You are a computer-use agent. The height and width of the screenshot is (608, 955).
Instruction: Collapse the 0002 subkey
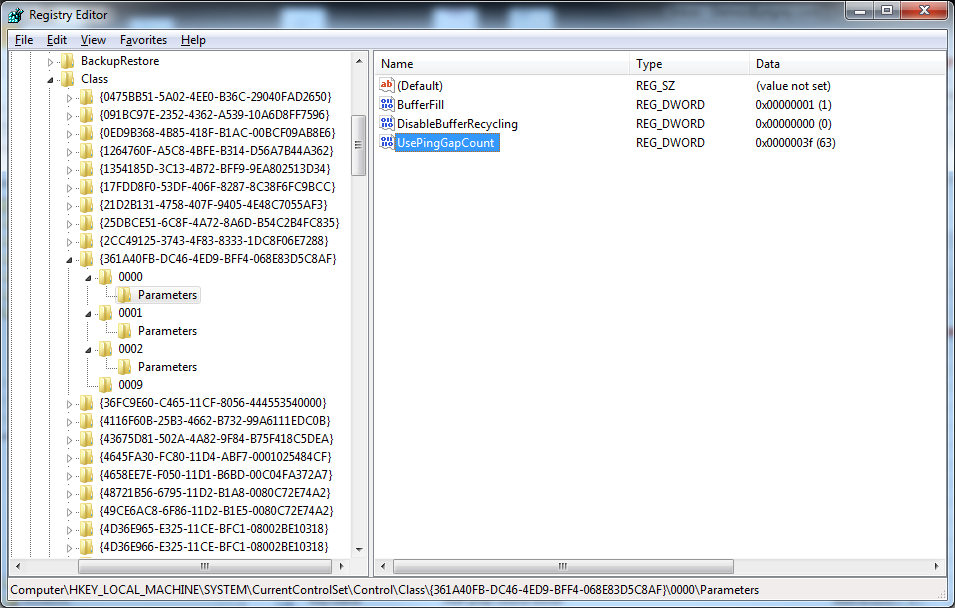pos(88,350)
